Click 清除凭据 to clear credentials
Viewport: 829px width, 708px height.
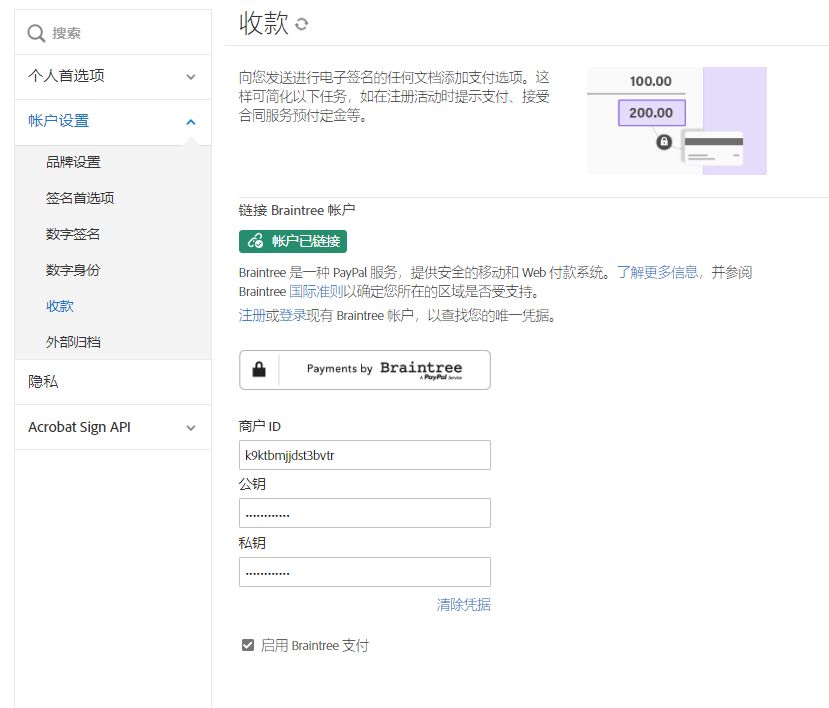(461, 604)
